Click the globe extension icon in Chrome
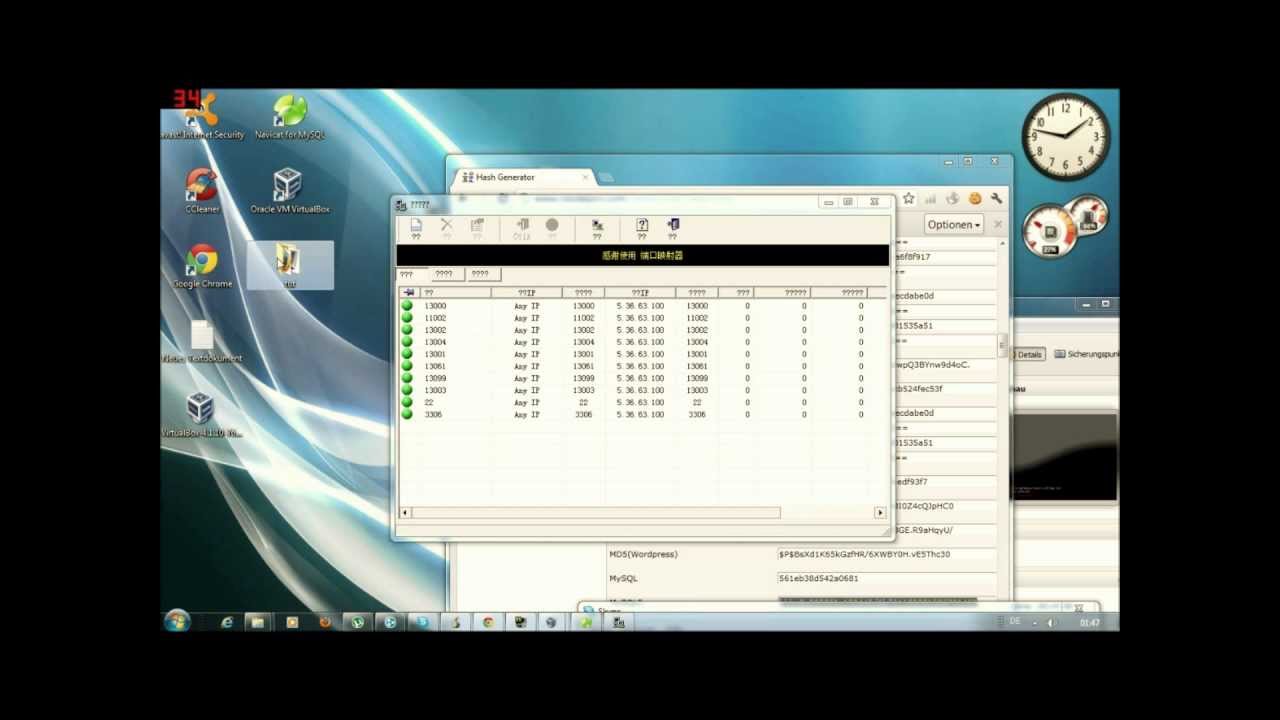The width and height of the screenshot is (1280, 720). [x=953, y=199]
